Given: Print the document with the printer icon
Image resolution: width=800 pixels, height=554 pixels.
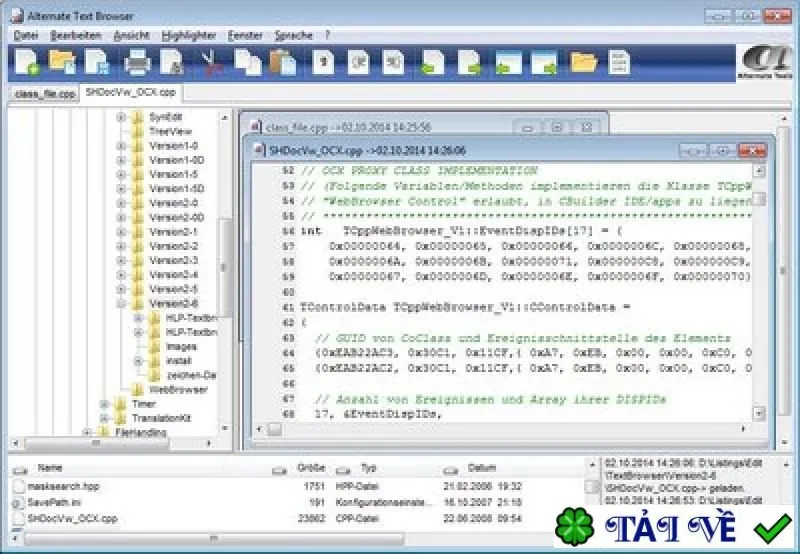Looking at the screenshot, I should click(138, 63).
